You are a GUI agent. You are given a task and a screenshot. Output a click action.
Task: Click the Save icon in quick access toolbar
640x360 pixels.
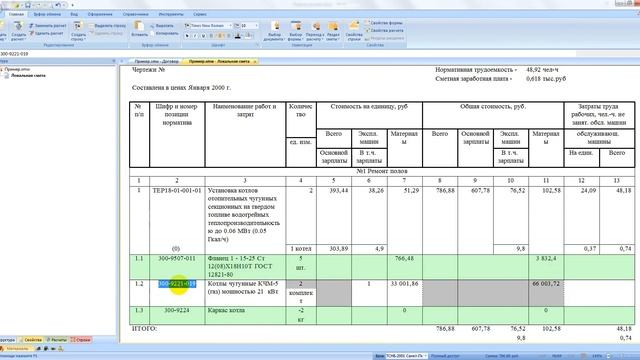28,5
